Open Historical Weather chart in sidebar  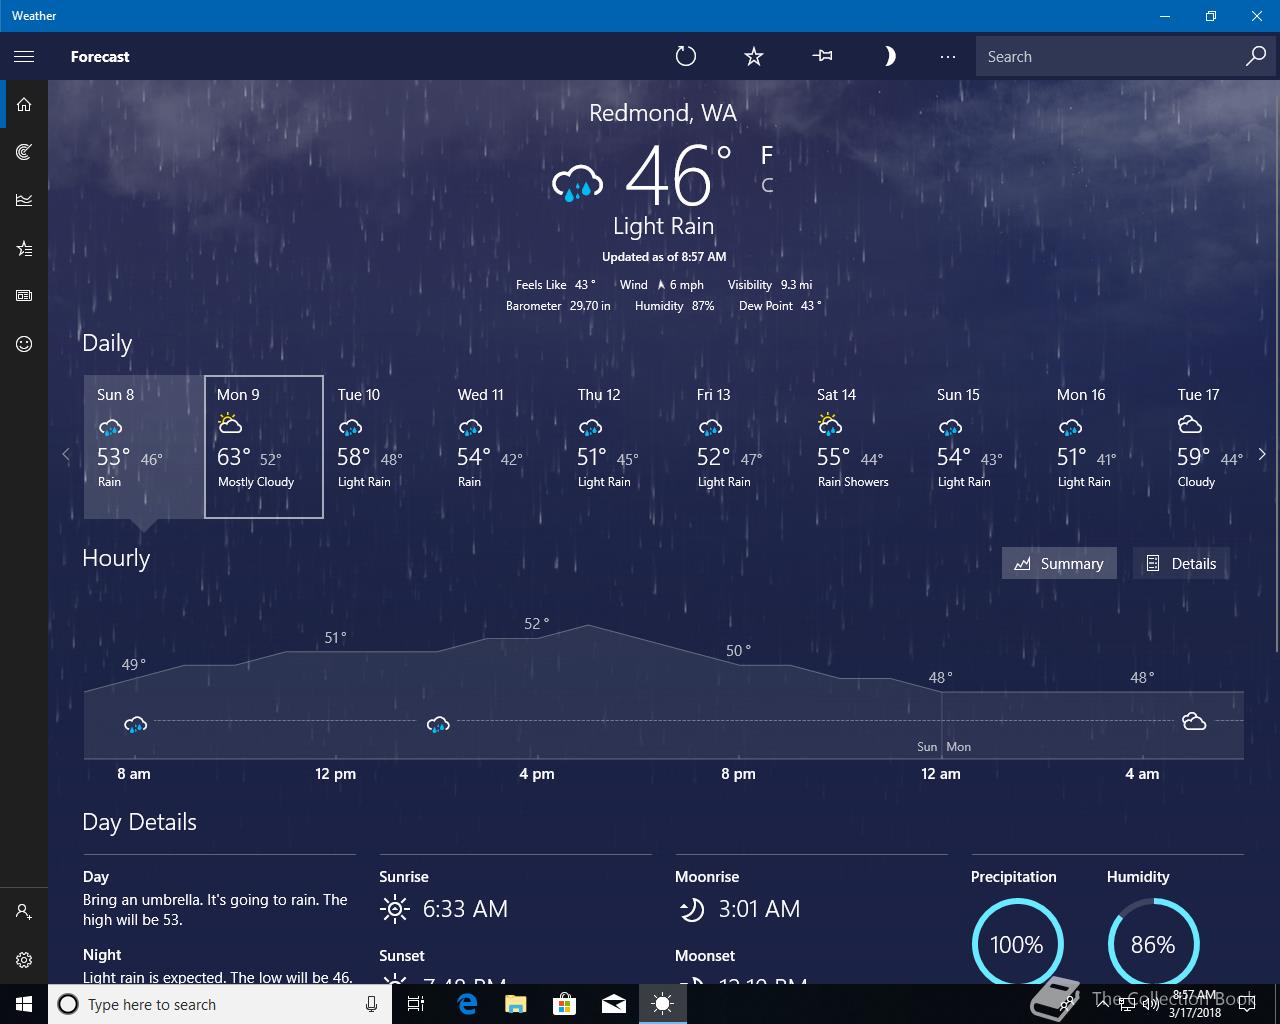24,200
